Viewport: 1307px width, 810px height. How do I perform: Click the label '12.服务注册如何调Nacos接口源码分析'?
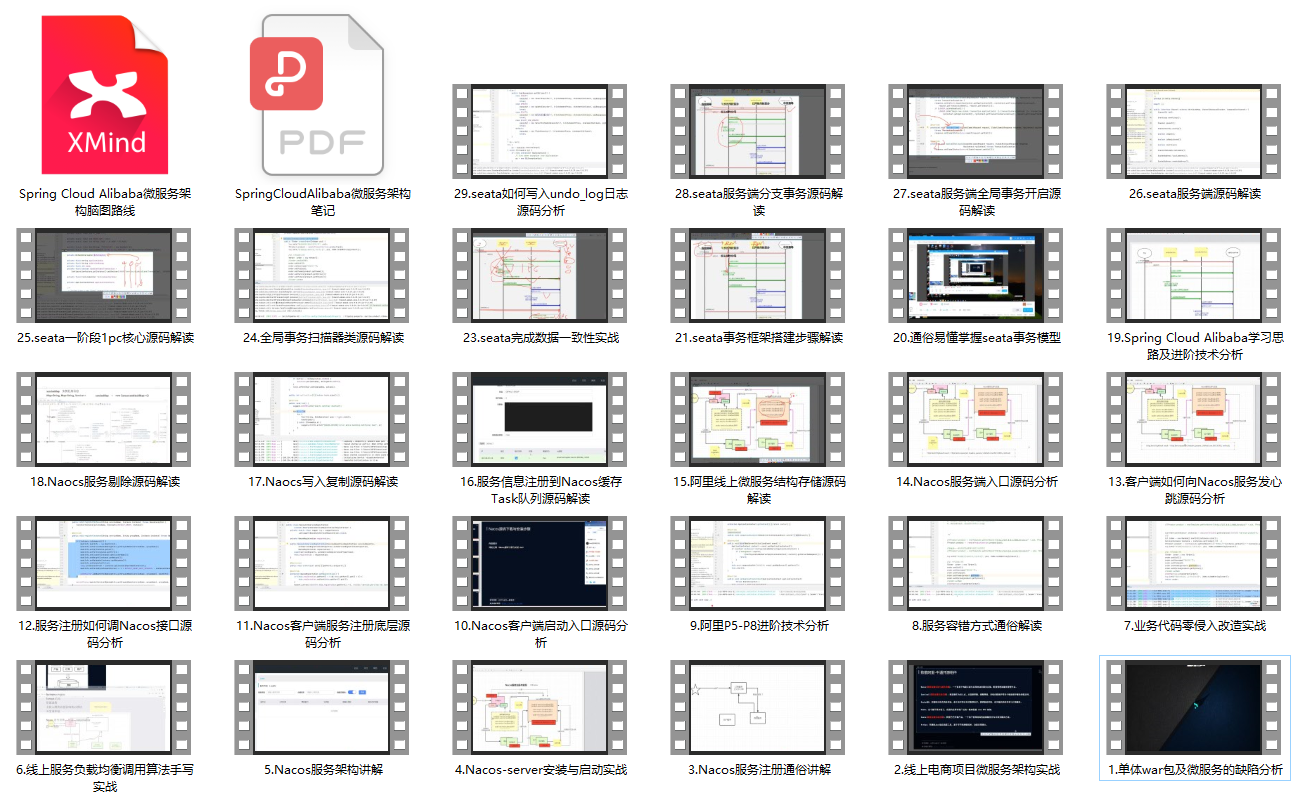coord(105,634)
